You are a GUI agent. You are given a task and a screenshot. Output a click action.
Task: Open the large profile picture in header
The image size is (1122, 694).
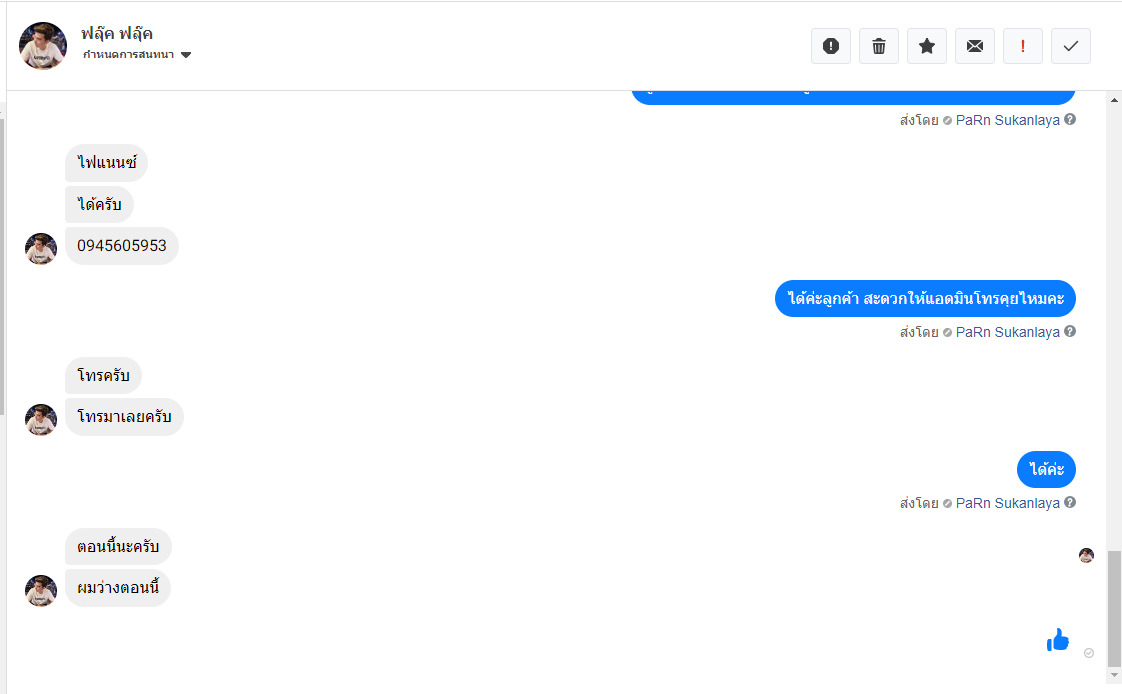click(x=43, y=46)
